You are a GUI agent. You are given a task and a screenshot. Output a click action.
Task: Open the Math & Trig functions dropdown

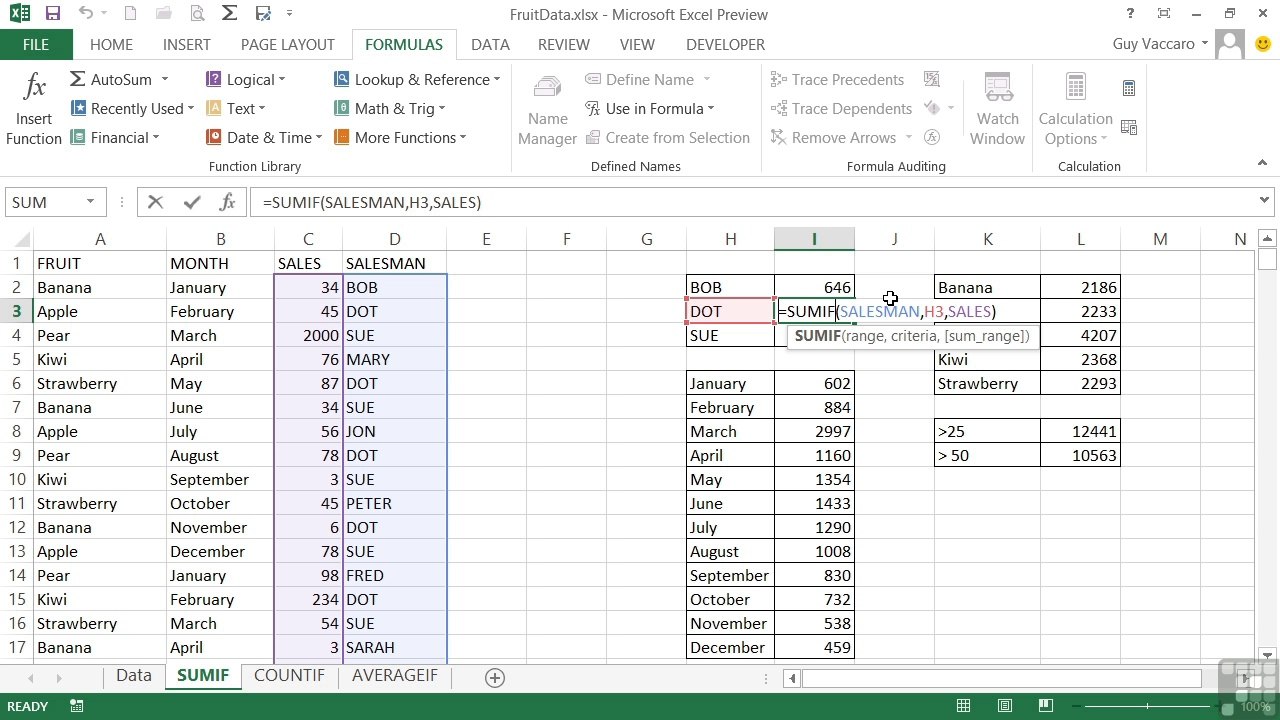(x=390, y=108)
